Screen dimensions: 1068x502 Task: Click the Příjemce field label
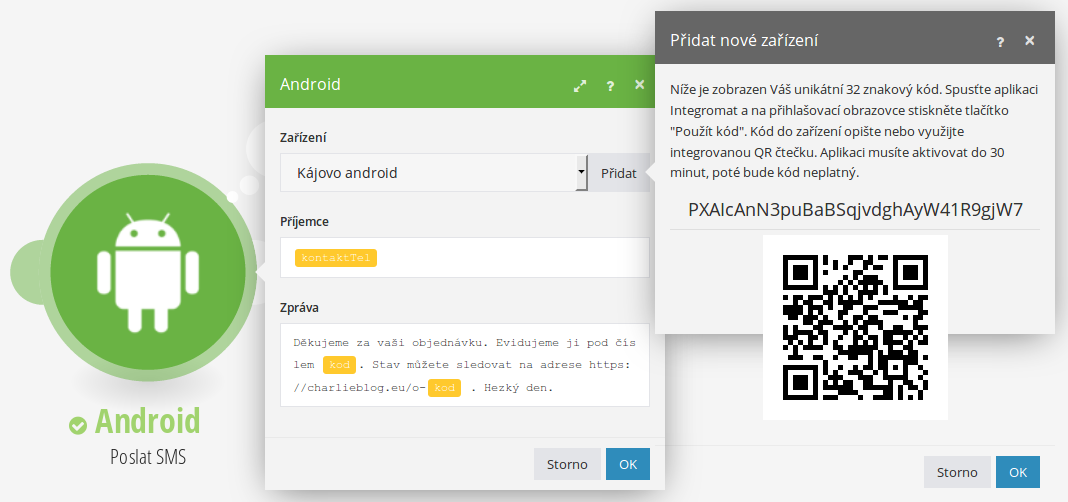(305, 222)
